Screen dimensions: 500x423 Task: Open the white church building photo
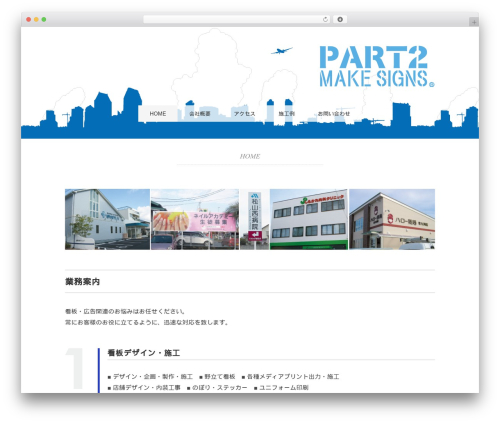pyautogui.click(x=107, y=219)
